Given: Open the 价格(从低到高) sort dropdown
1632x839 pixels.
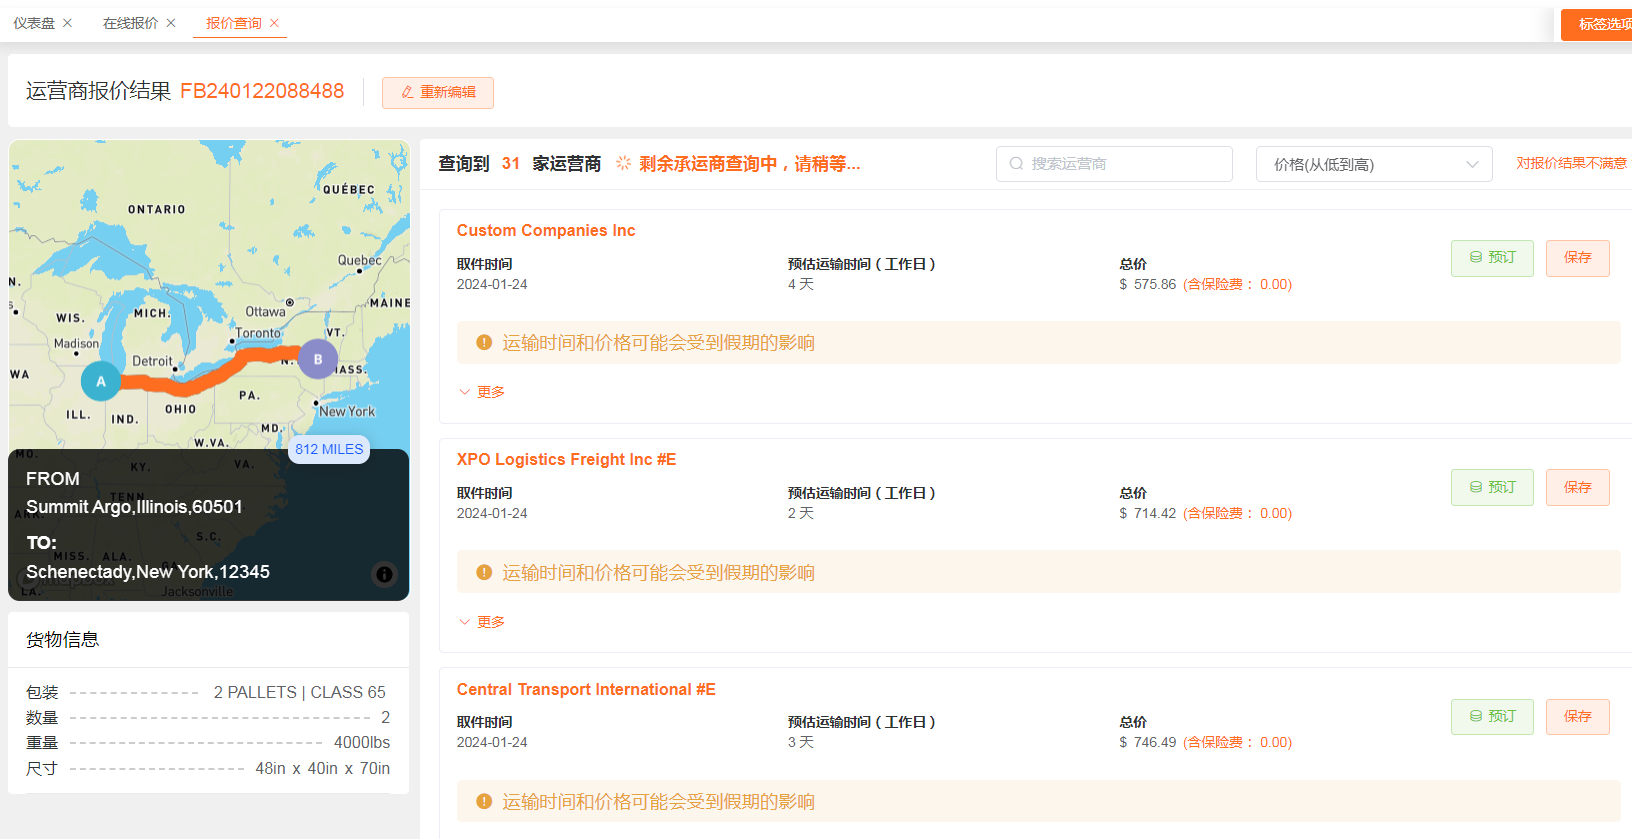Looking at the screenshot, I should click(1373, 164).
